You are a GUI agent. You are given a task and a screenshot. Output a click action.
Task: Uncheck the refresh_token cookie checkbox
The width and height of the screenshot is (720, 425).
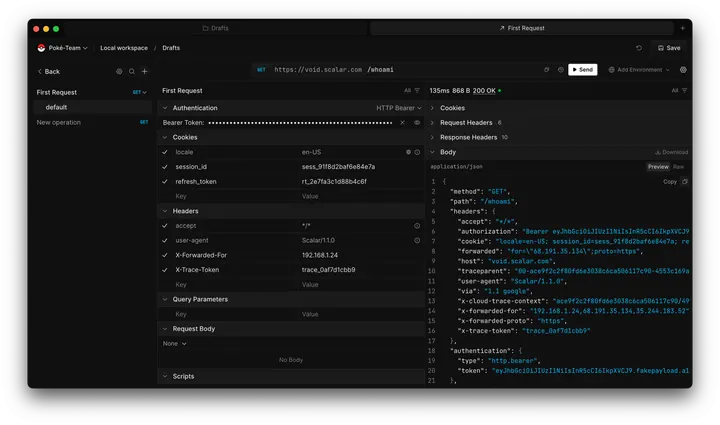click(165, 181)
